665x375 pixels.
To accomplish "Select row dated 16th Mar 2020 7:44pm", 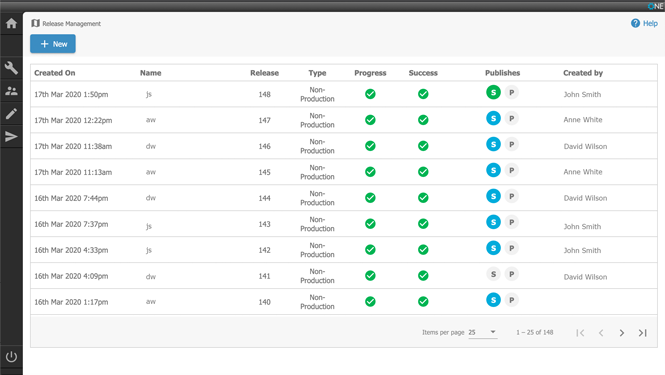I will (x=344, y=198).
